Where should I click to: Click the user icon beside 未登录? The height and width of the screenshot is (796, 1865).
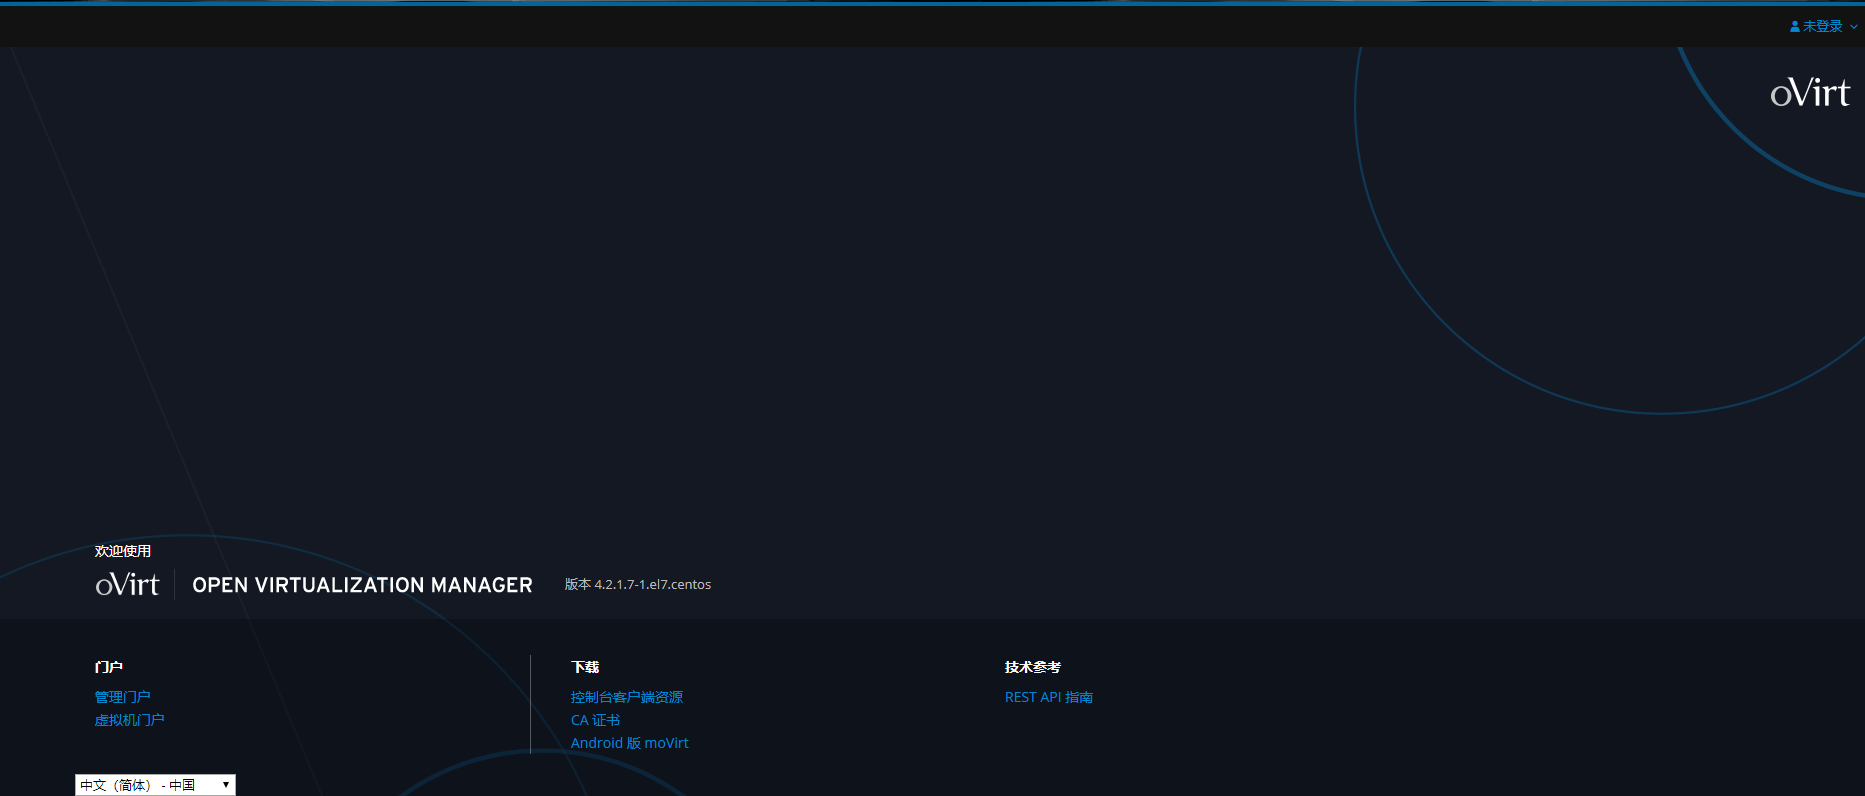pos(1795,27)
